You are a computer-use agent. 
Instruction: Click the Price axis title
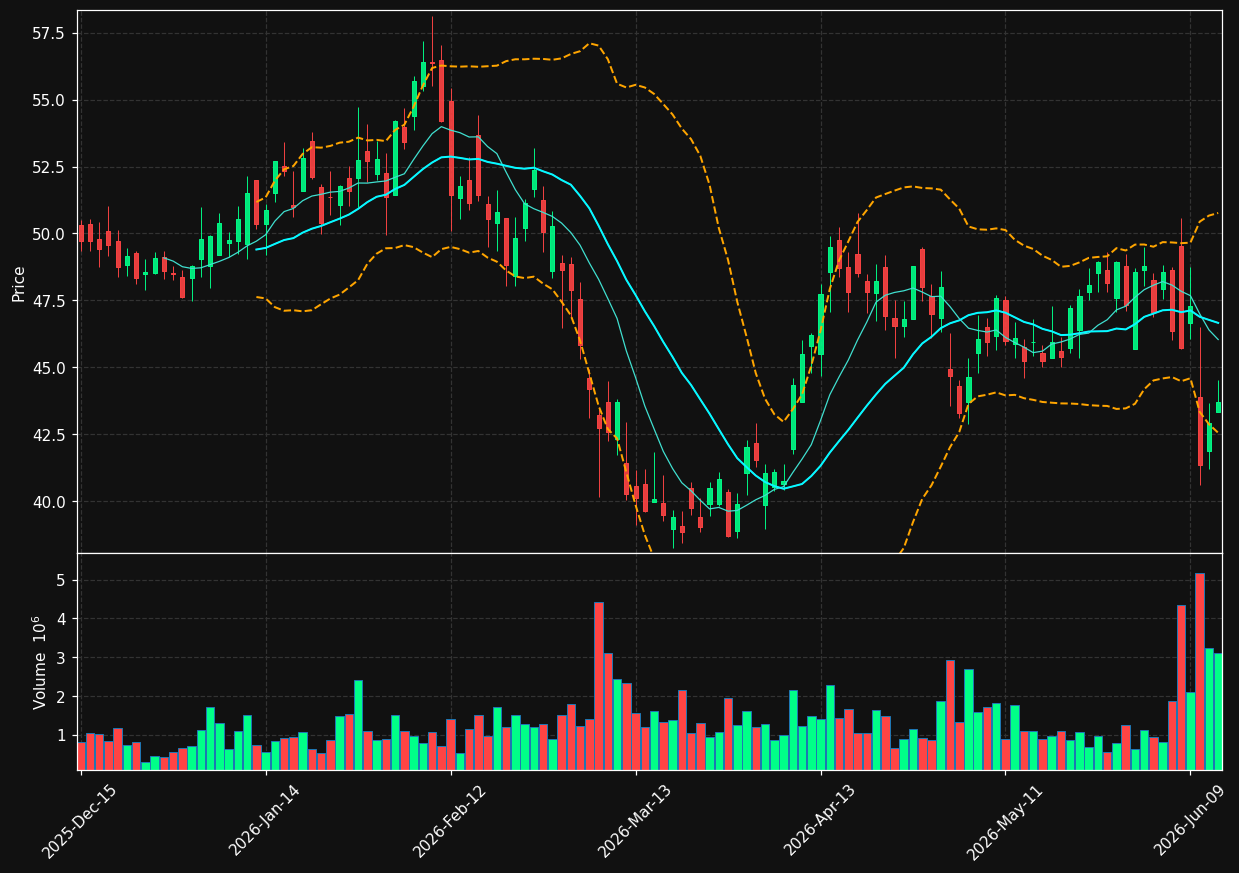coord(19,283)
